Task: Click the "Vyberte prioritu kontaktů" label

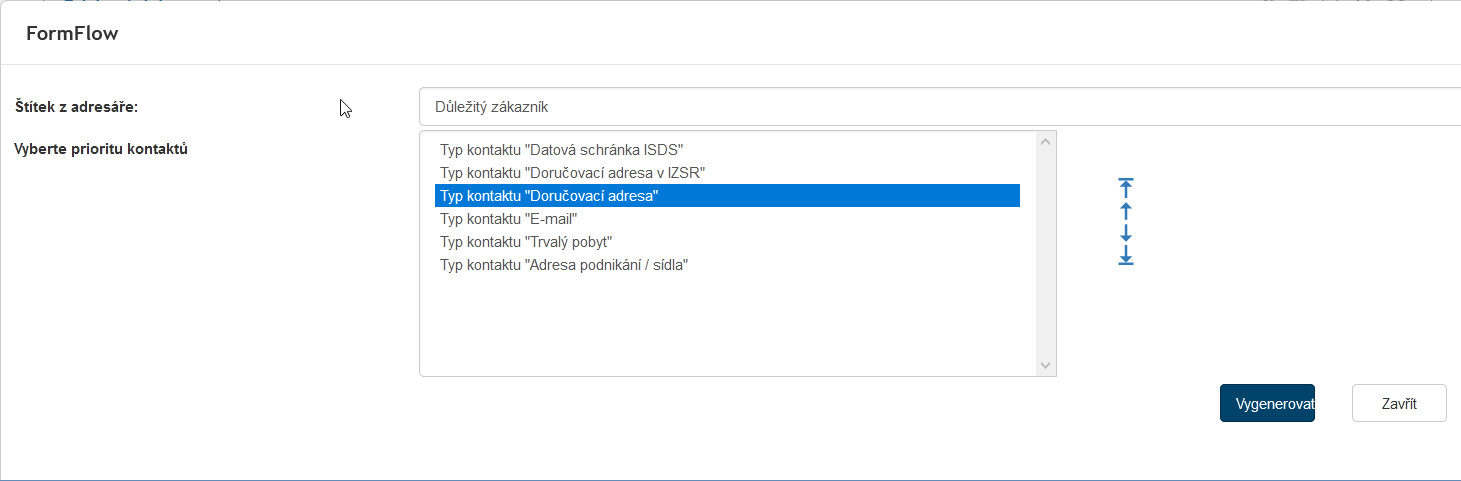Action: pos(101,149)
